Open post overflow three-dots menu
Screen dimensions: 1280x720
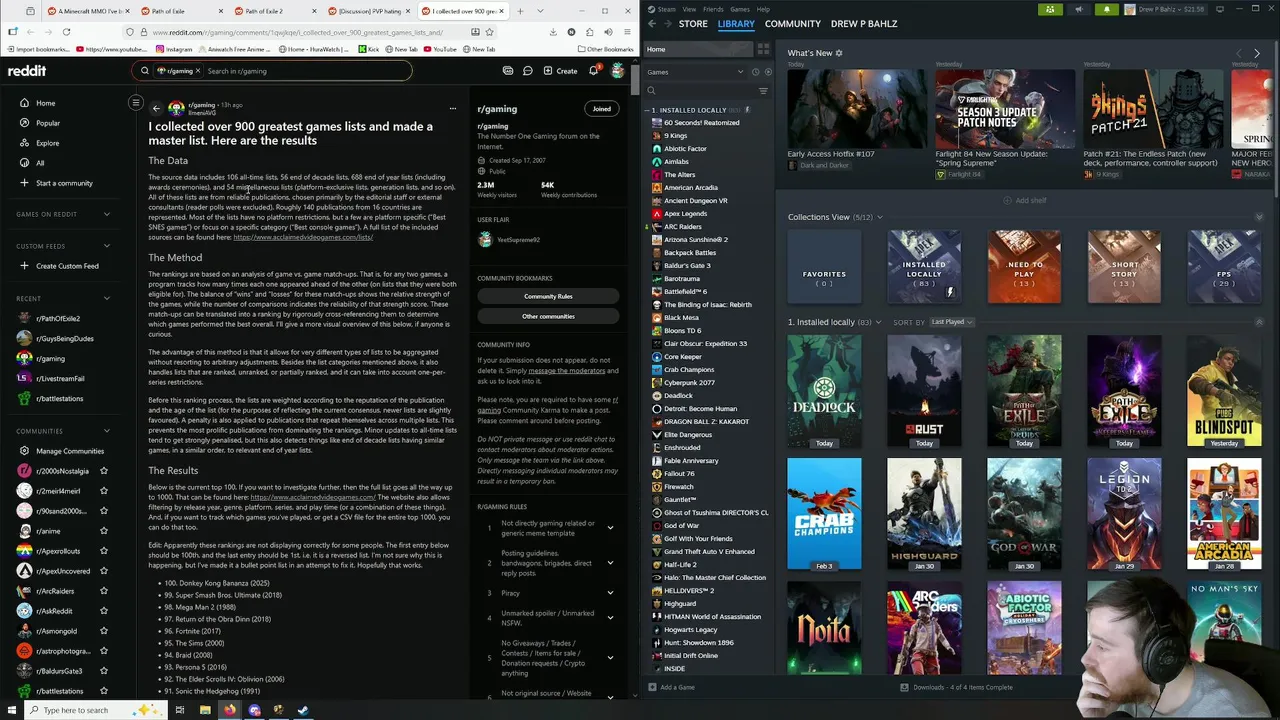[x=452, y=108]
